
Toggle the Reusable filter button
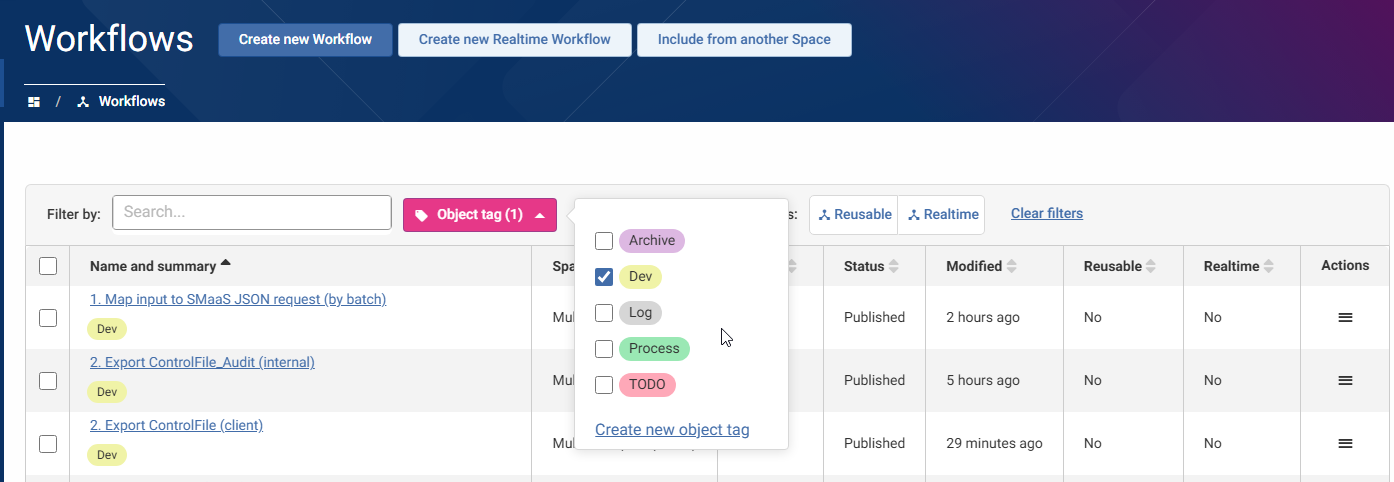point(854,215)
